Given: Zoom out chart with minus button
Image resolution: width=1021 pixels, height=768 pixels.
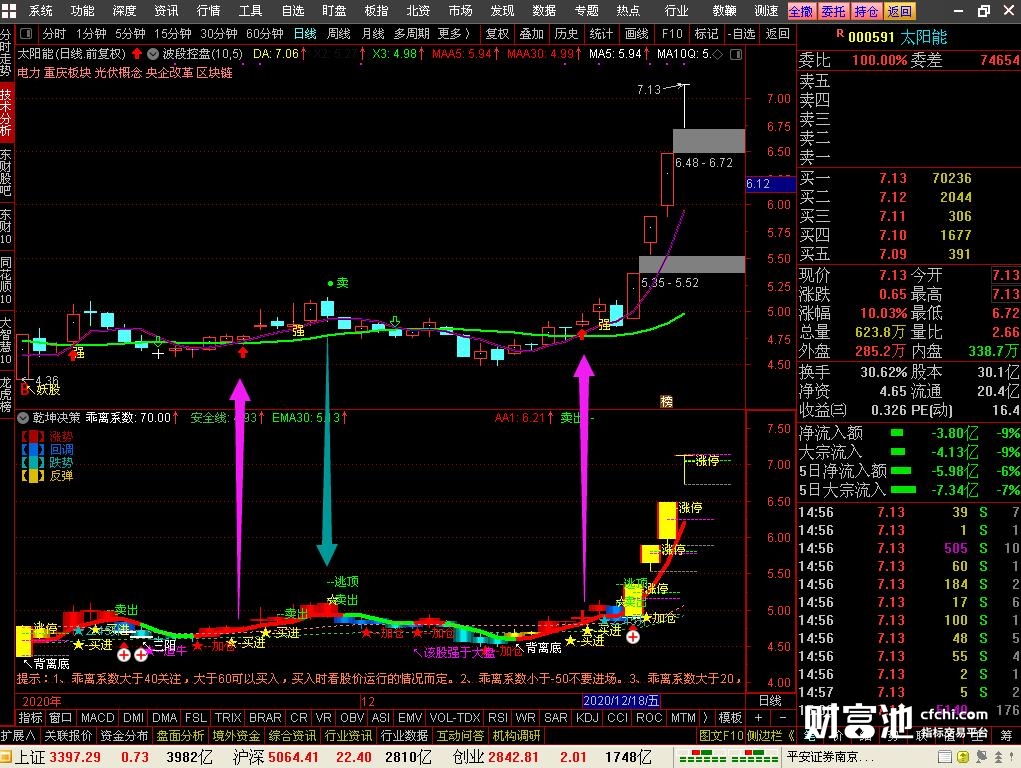Looking at the screenshot, I should 782,717.
